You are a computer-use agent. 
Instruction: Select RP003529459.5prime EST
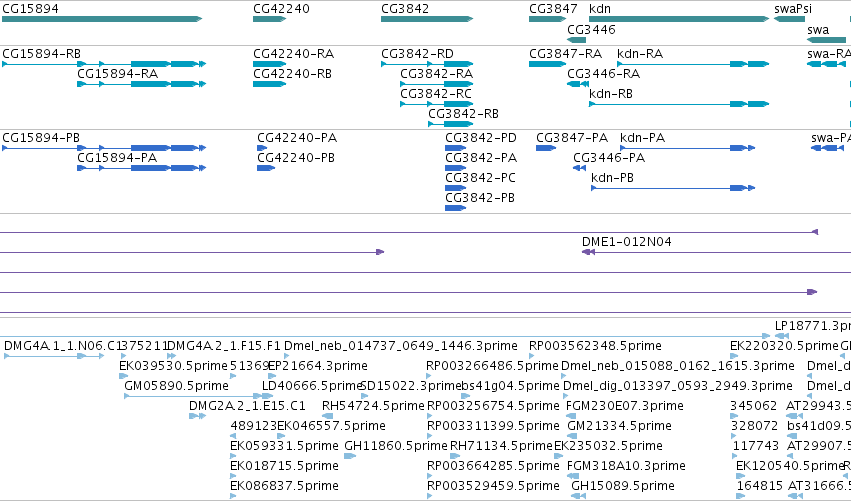coord(430,496)
